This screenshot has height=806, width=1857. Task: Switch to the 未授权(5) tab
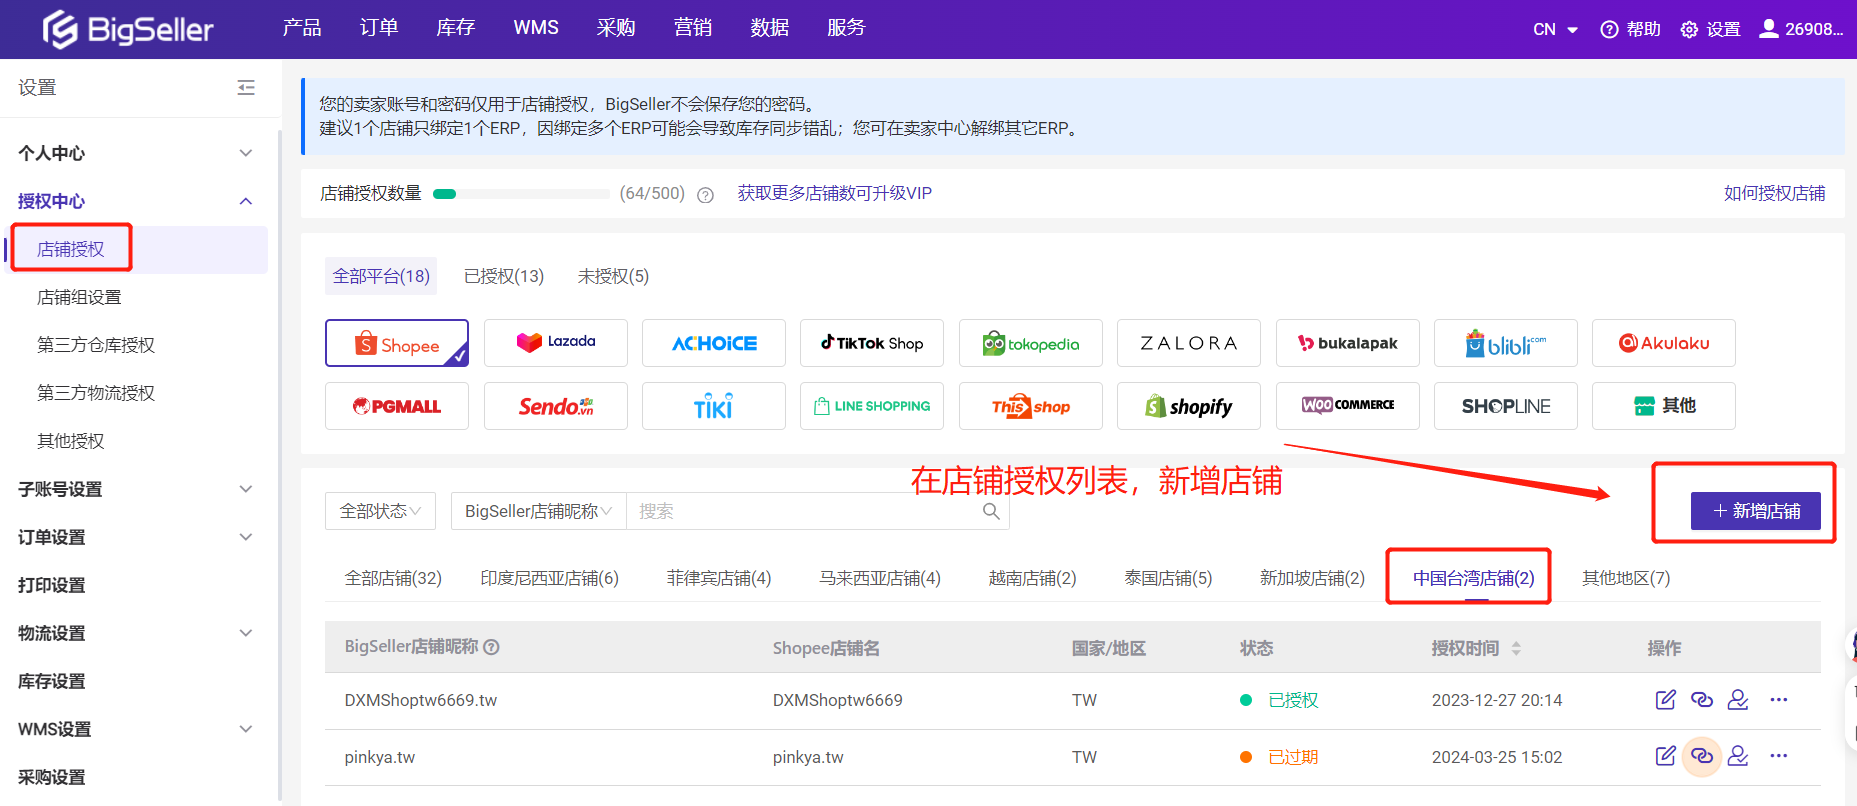pos(613,276)
